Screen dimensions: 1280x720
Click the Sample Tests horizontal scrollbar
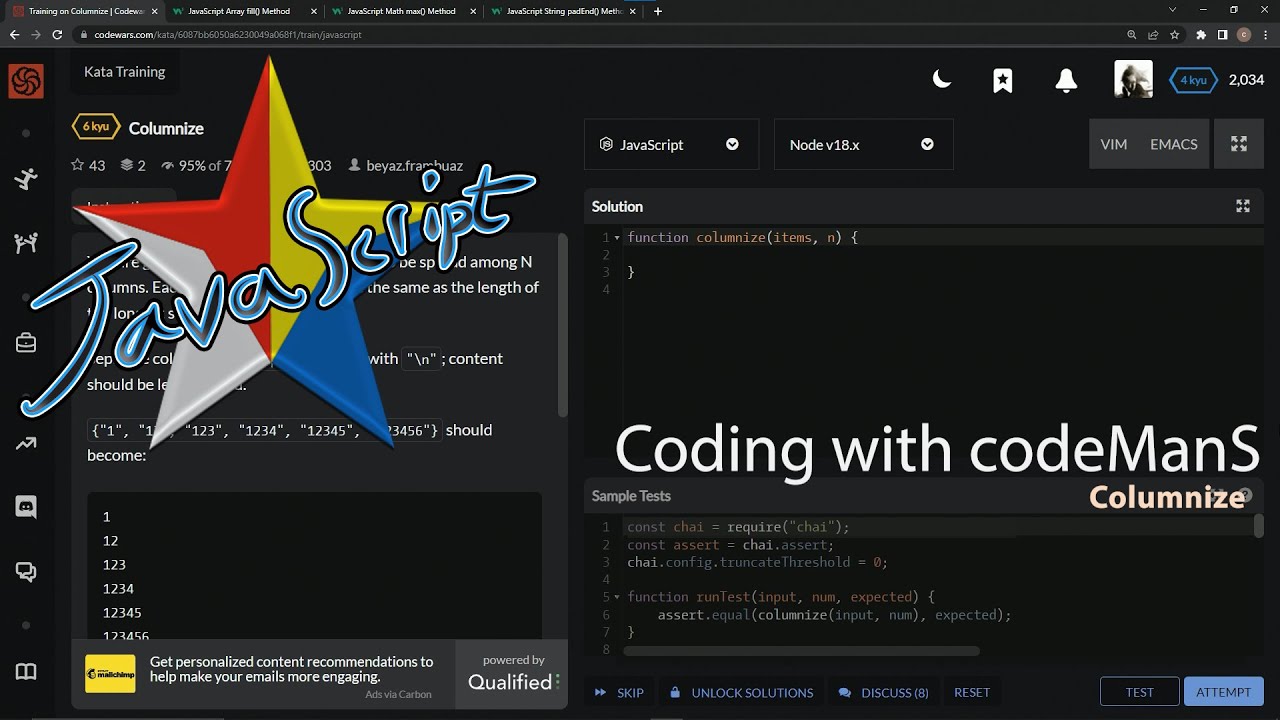point(801,651)
